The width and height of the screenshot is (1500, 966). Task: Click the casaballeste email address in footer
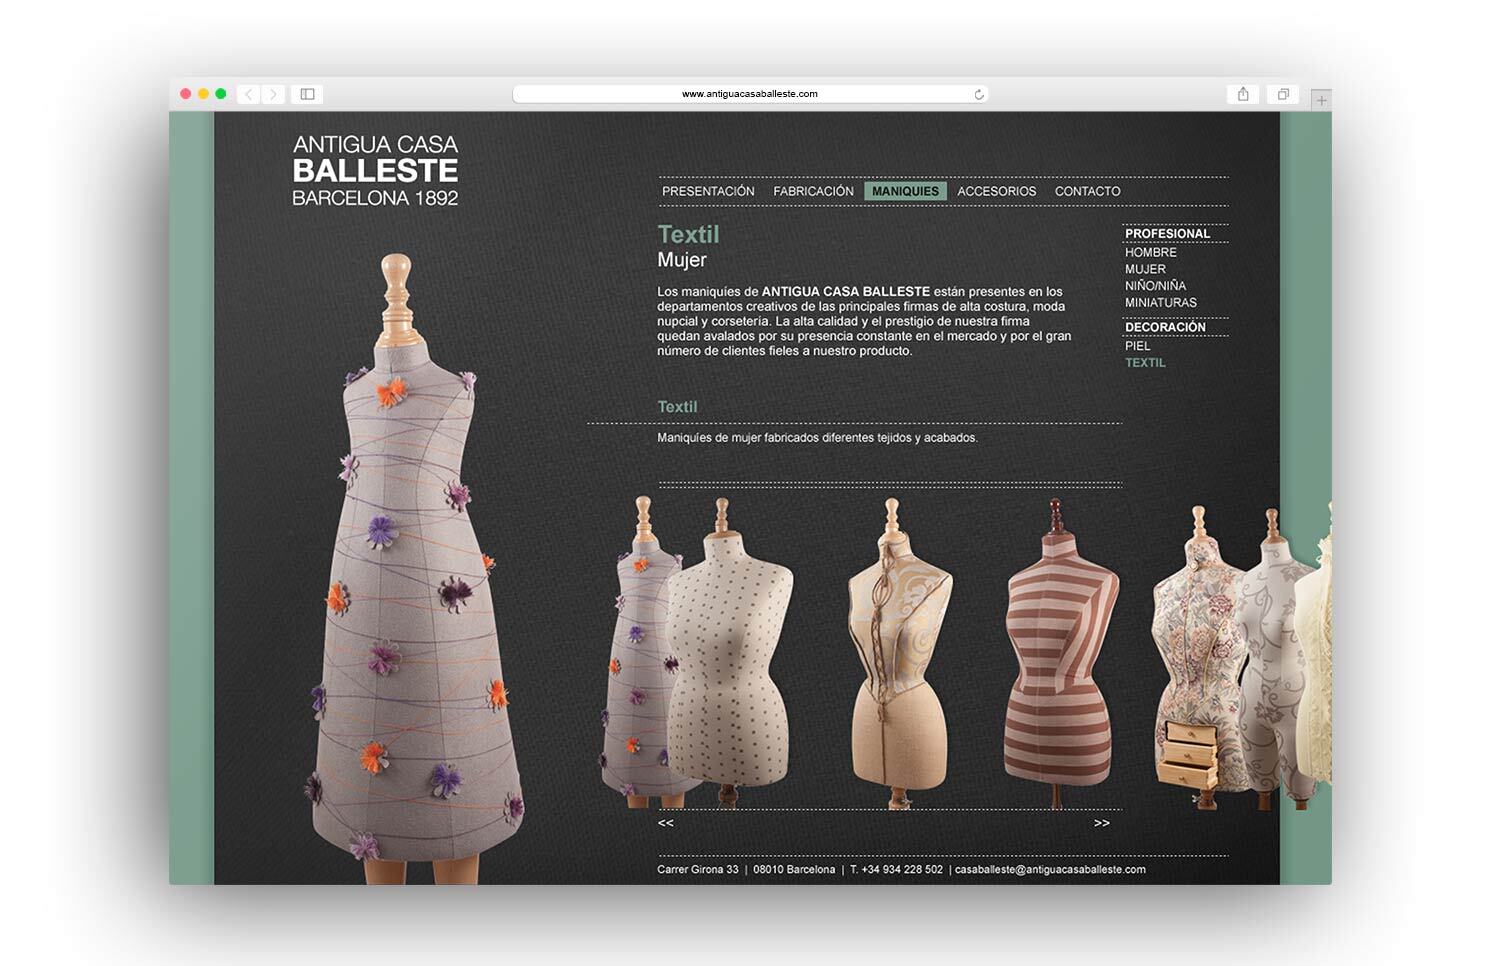[x=1050, y=869]
